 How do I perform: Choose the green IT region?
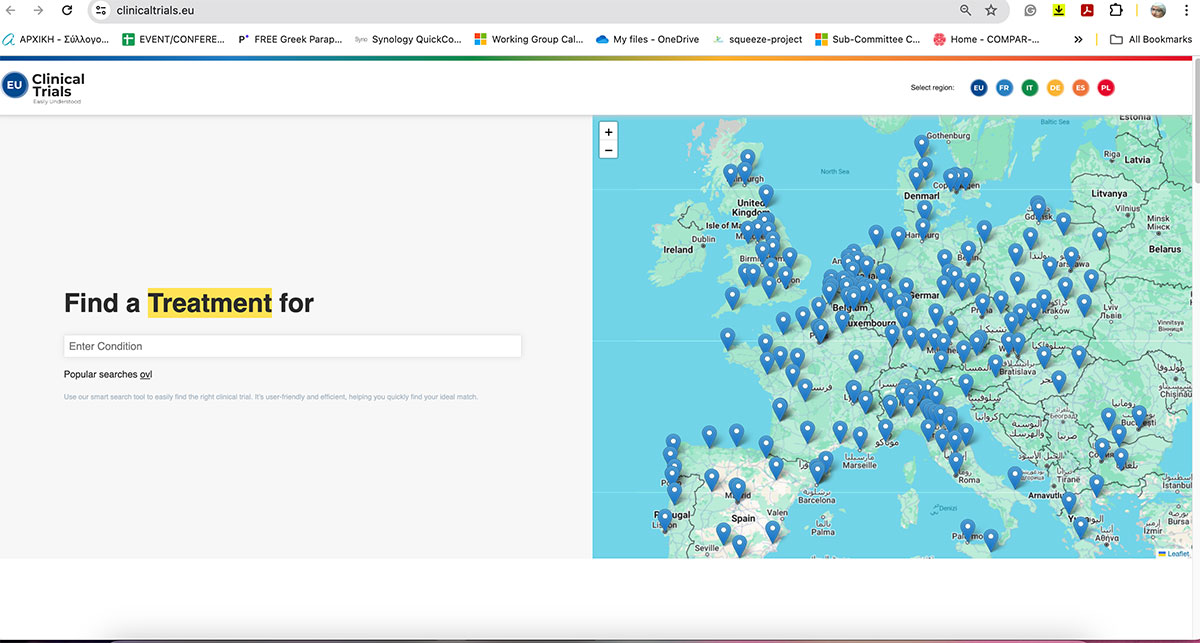click(1030, 88)
